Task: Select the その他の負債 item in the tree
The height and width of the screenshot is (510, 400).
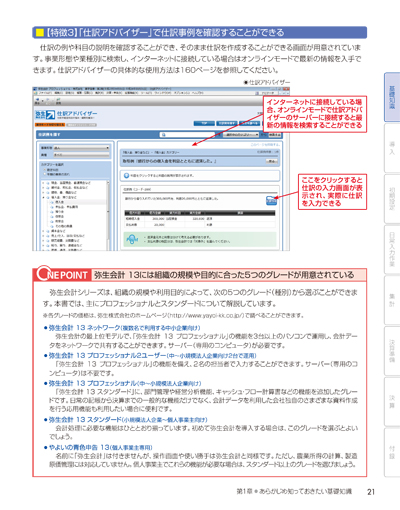Action: coord(63,226)
